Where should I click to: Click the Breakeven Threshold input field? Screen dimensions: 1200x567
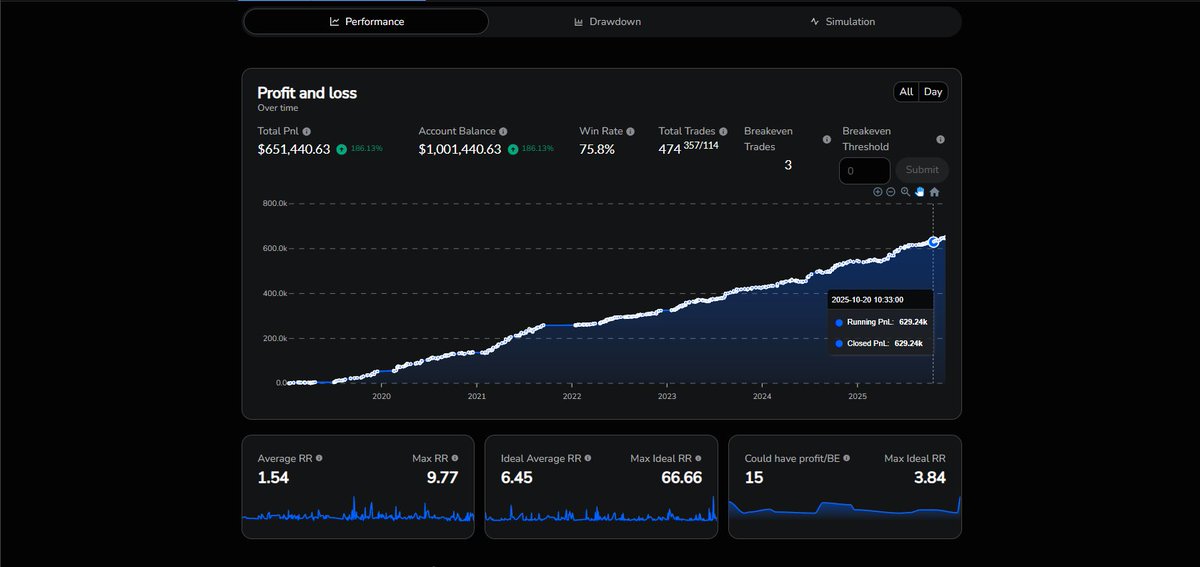(x=864, y=170)
